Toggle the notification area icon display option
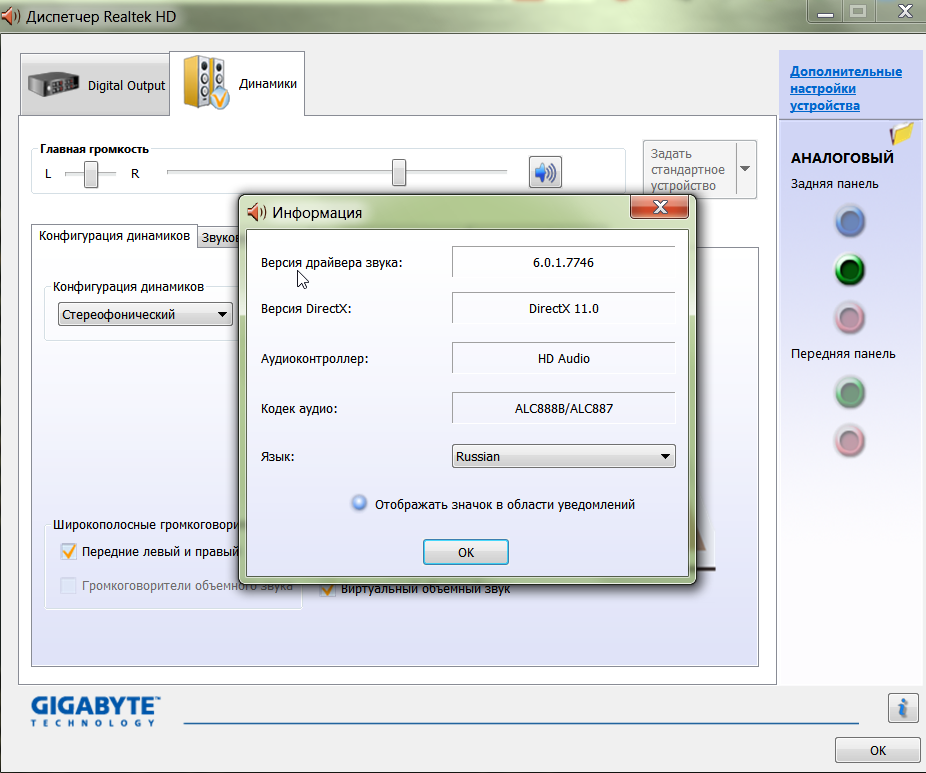The image size is (926, 773). click(x=360, y=504)
